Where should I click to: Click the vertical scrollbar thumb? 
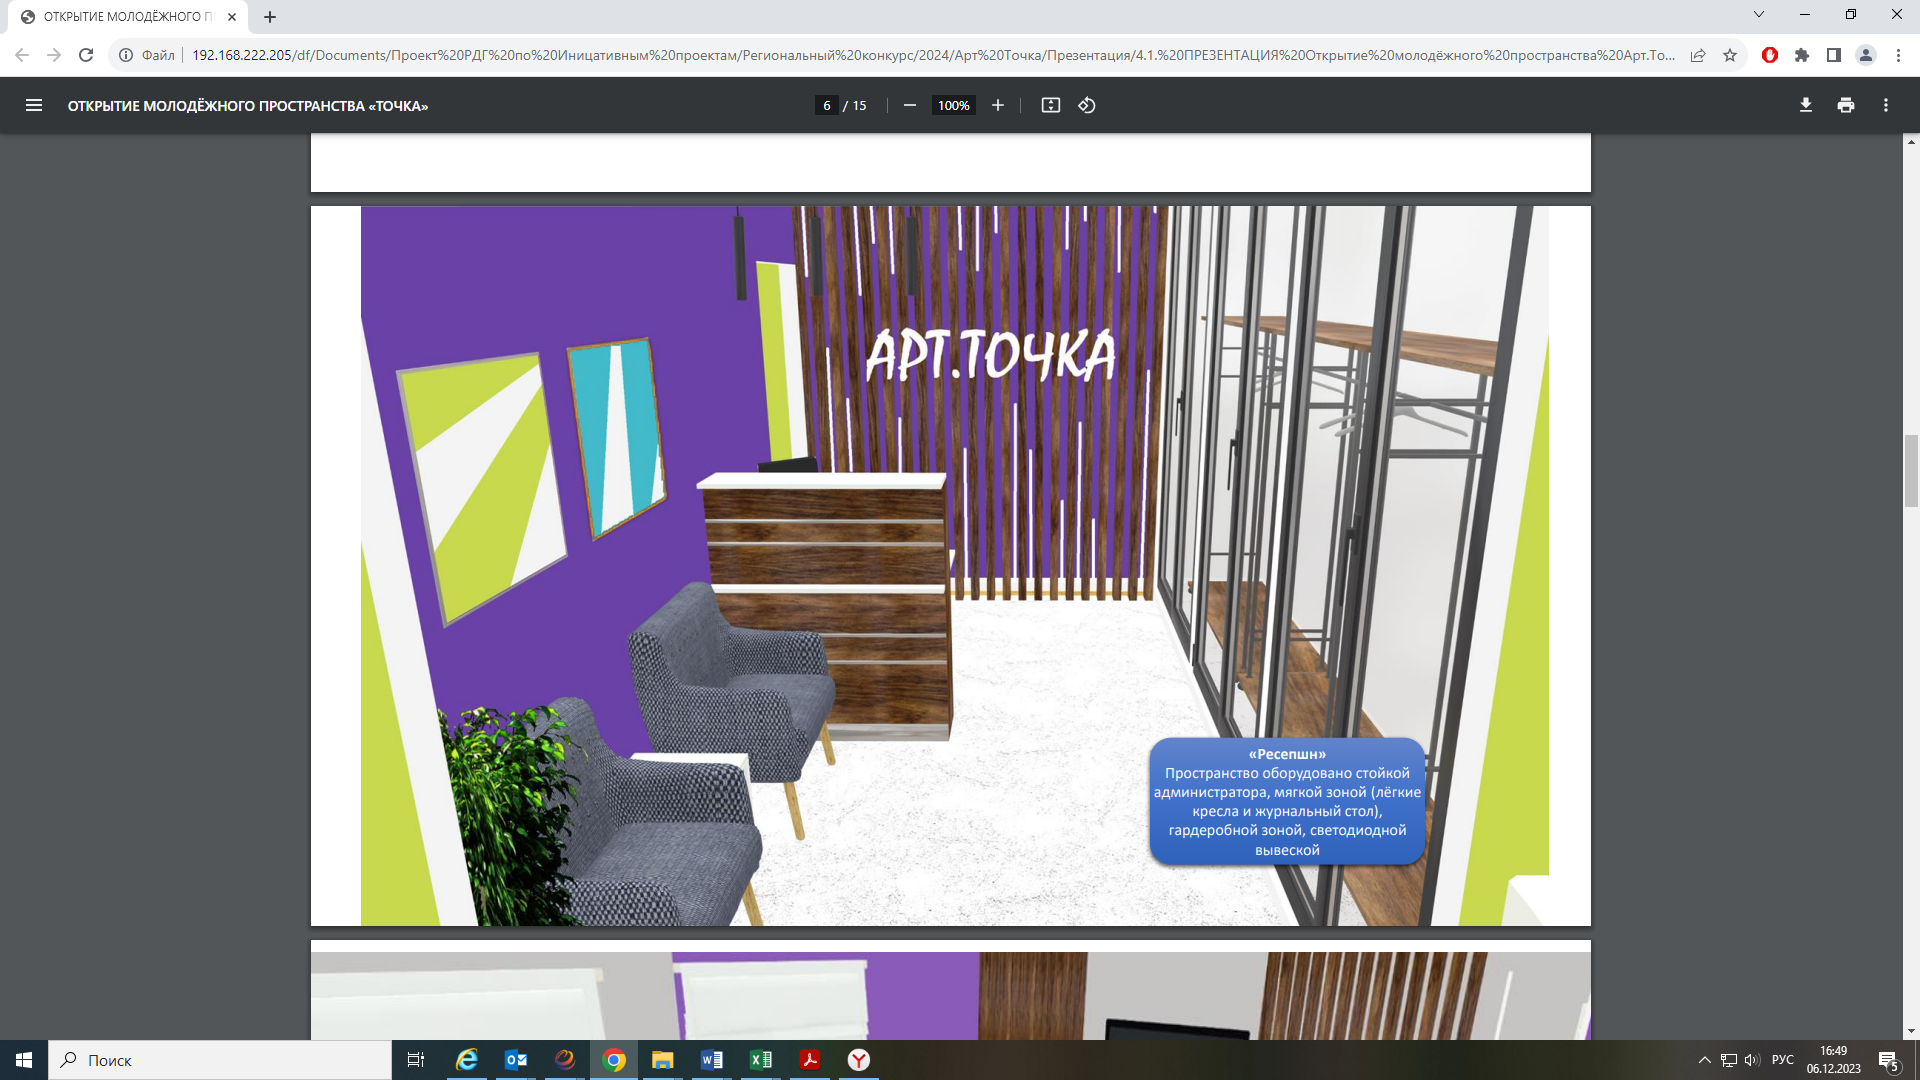tap(1911, 471)
